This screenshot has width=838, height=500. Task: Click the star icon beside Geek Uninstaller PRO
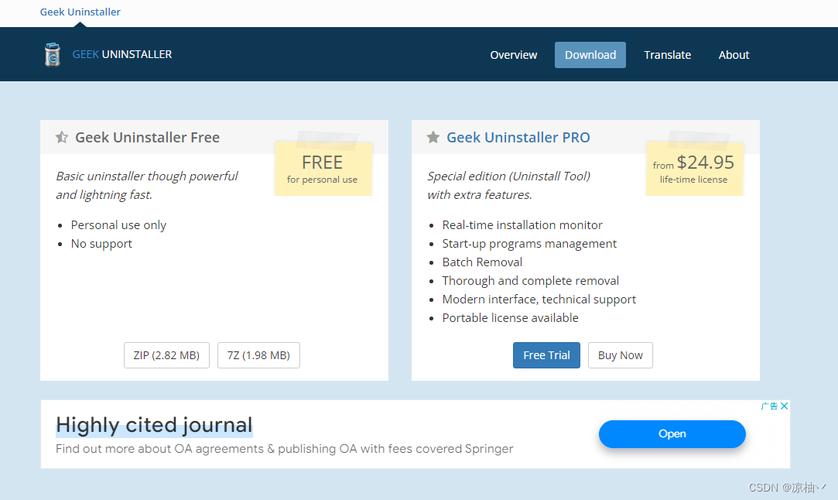pos(433,138)
